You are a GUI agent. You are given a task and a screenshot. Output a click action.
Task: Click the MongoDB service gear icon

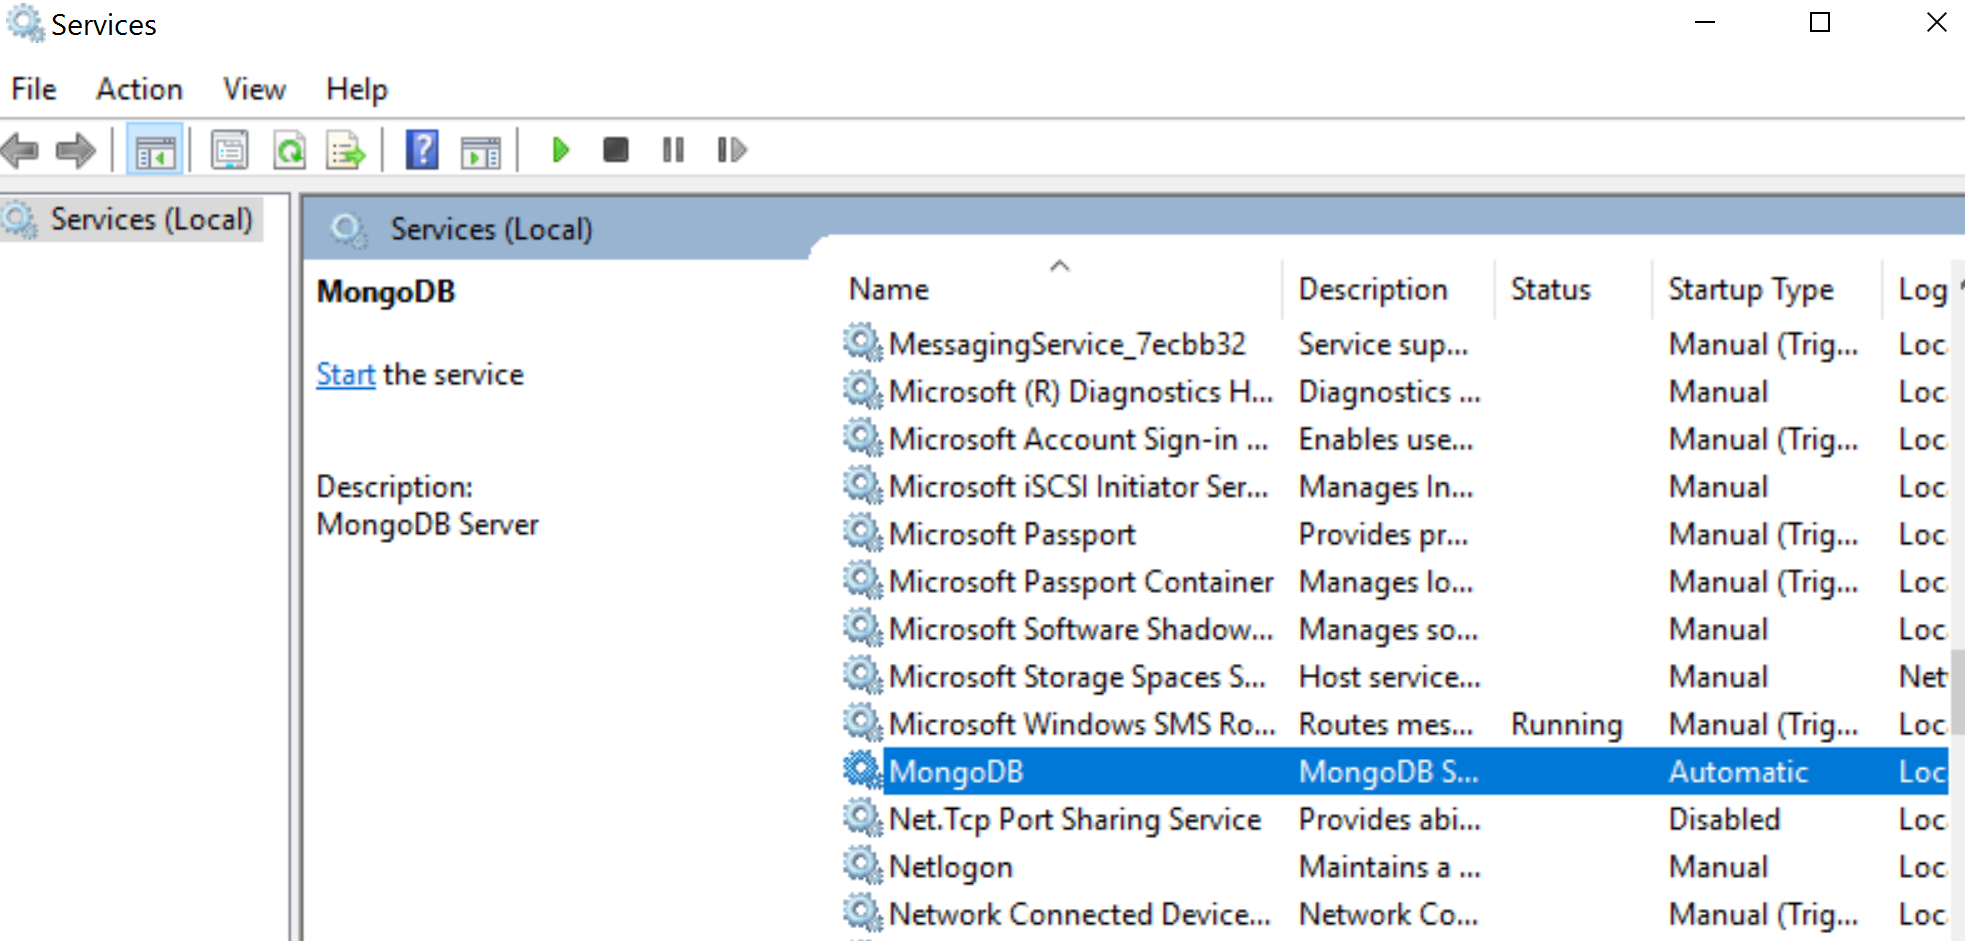coord(862,770)
